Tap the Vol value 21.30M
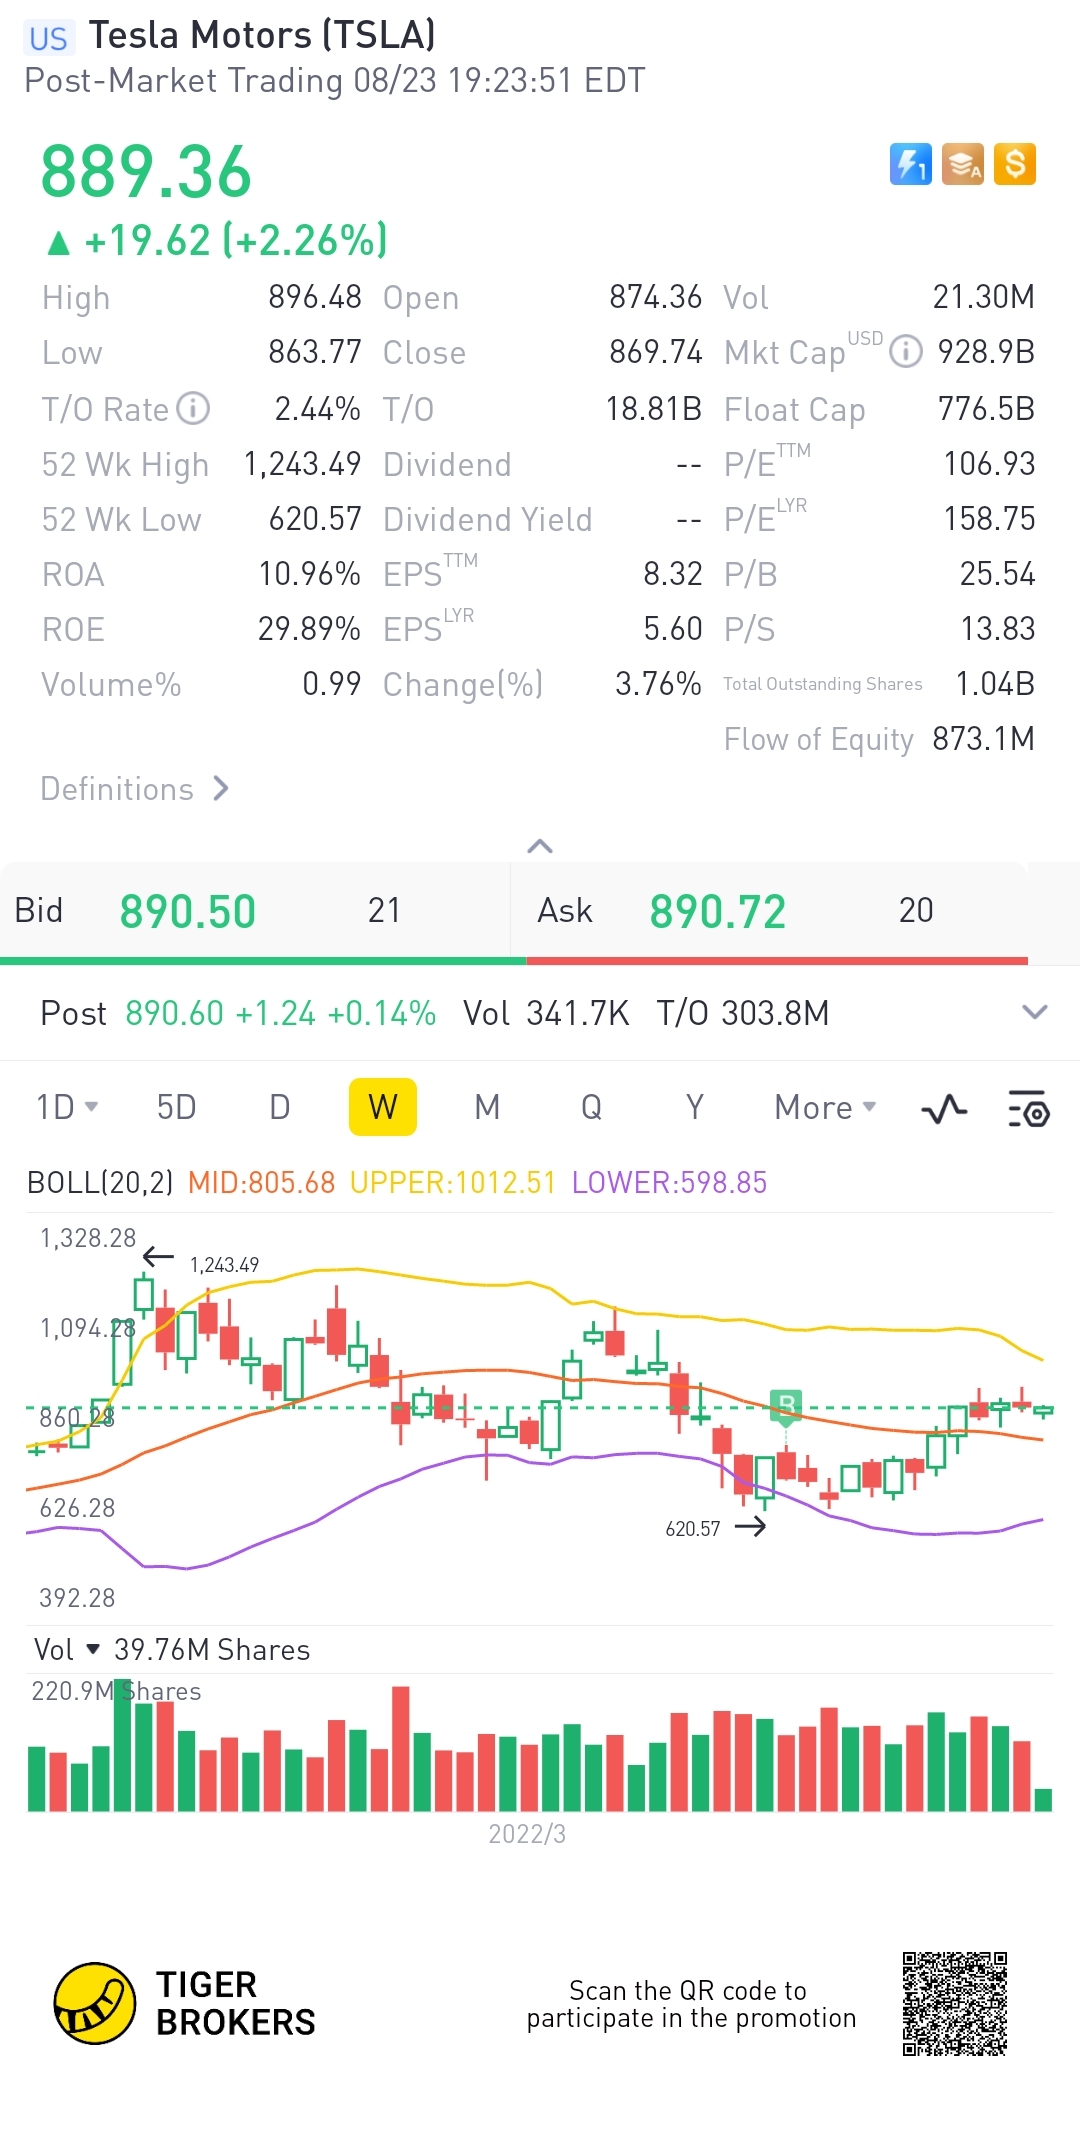The image size is (1080, 2155). point(983,297)
